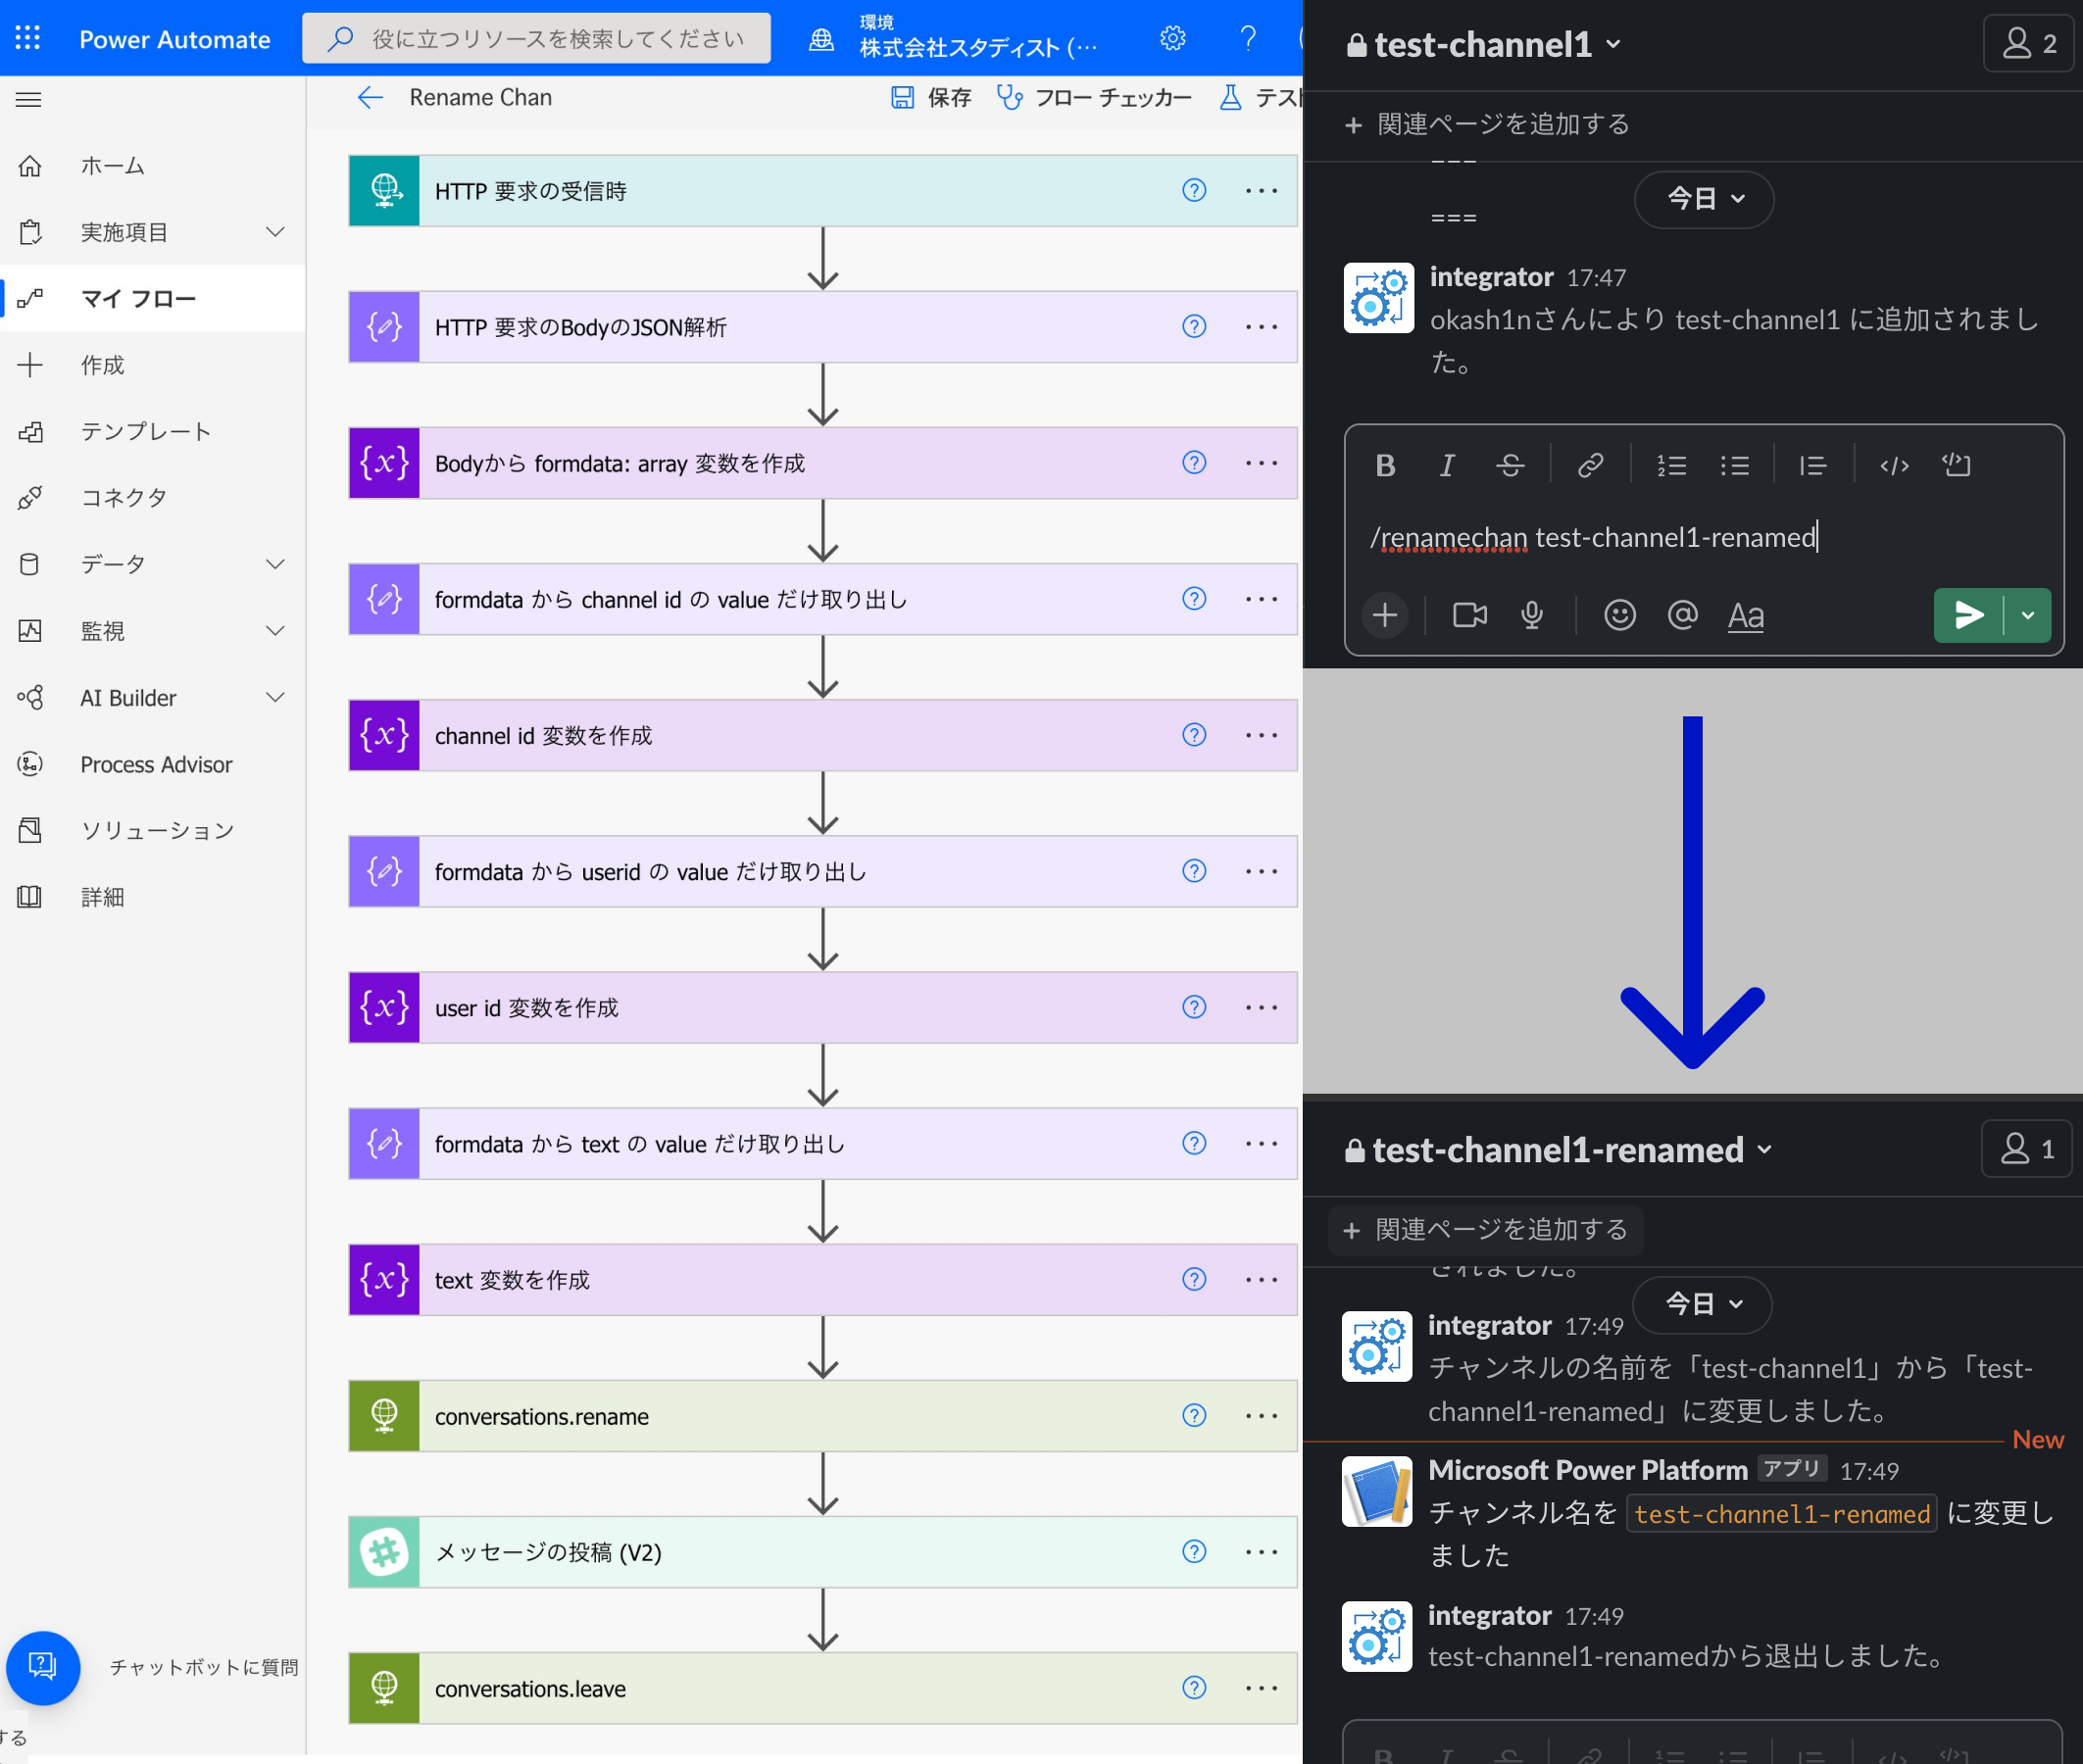The width and height of the screenshot is (2083, 1764).
Task: Toggle italic formatting in composer
Action: tap(1446, 465)
